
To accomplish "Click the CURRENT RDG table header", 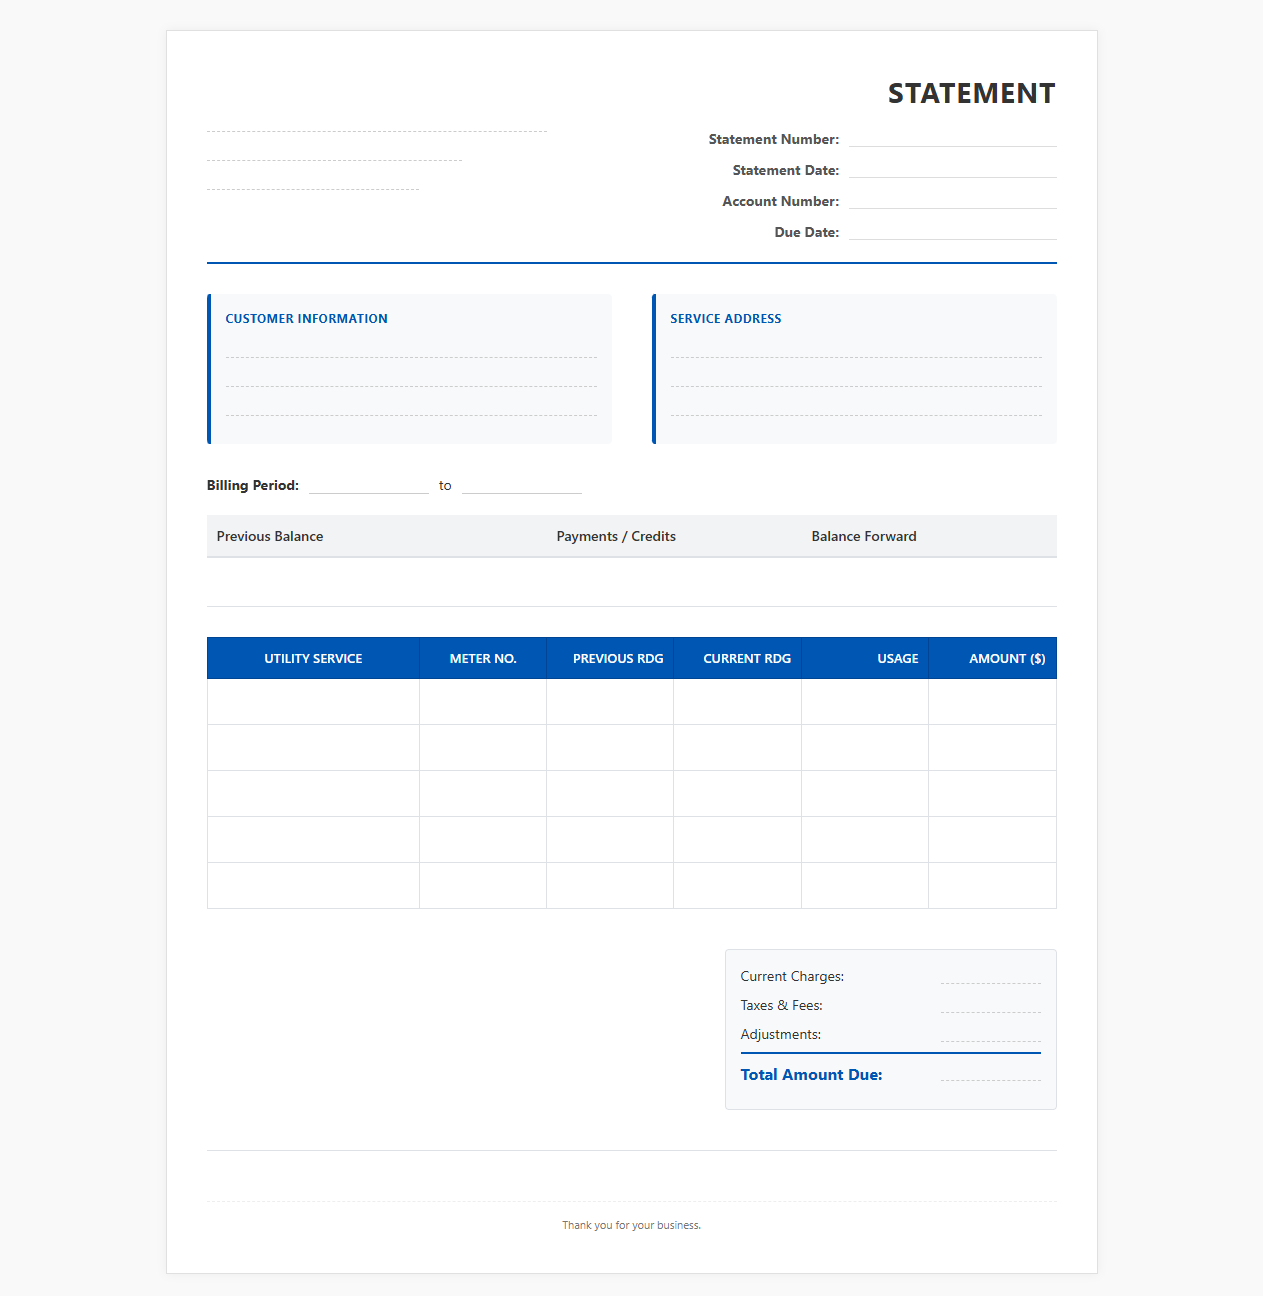I will coord(738,658).
